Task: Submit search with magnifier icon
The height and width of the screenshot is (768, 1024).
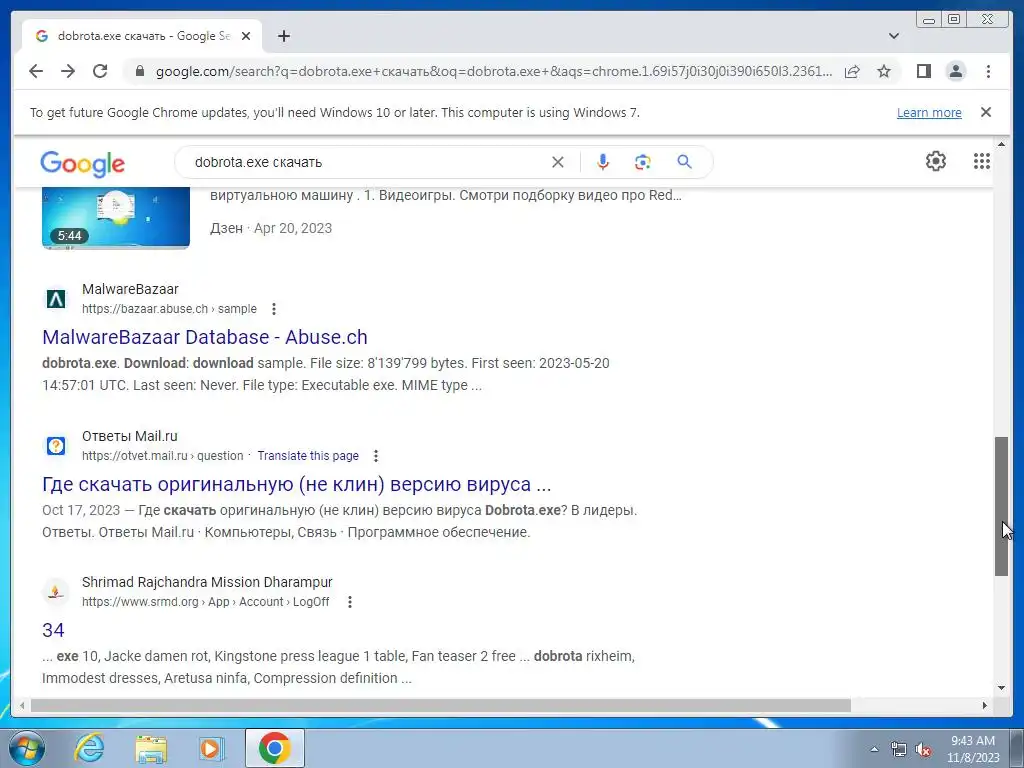Action: click(684, 162)
